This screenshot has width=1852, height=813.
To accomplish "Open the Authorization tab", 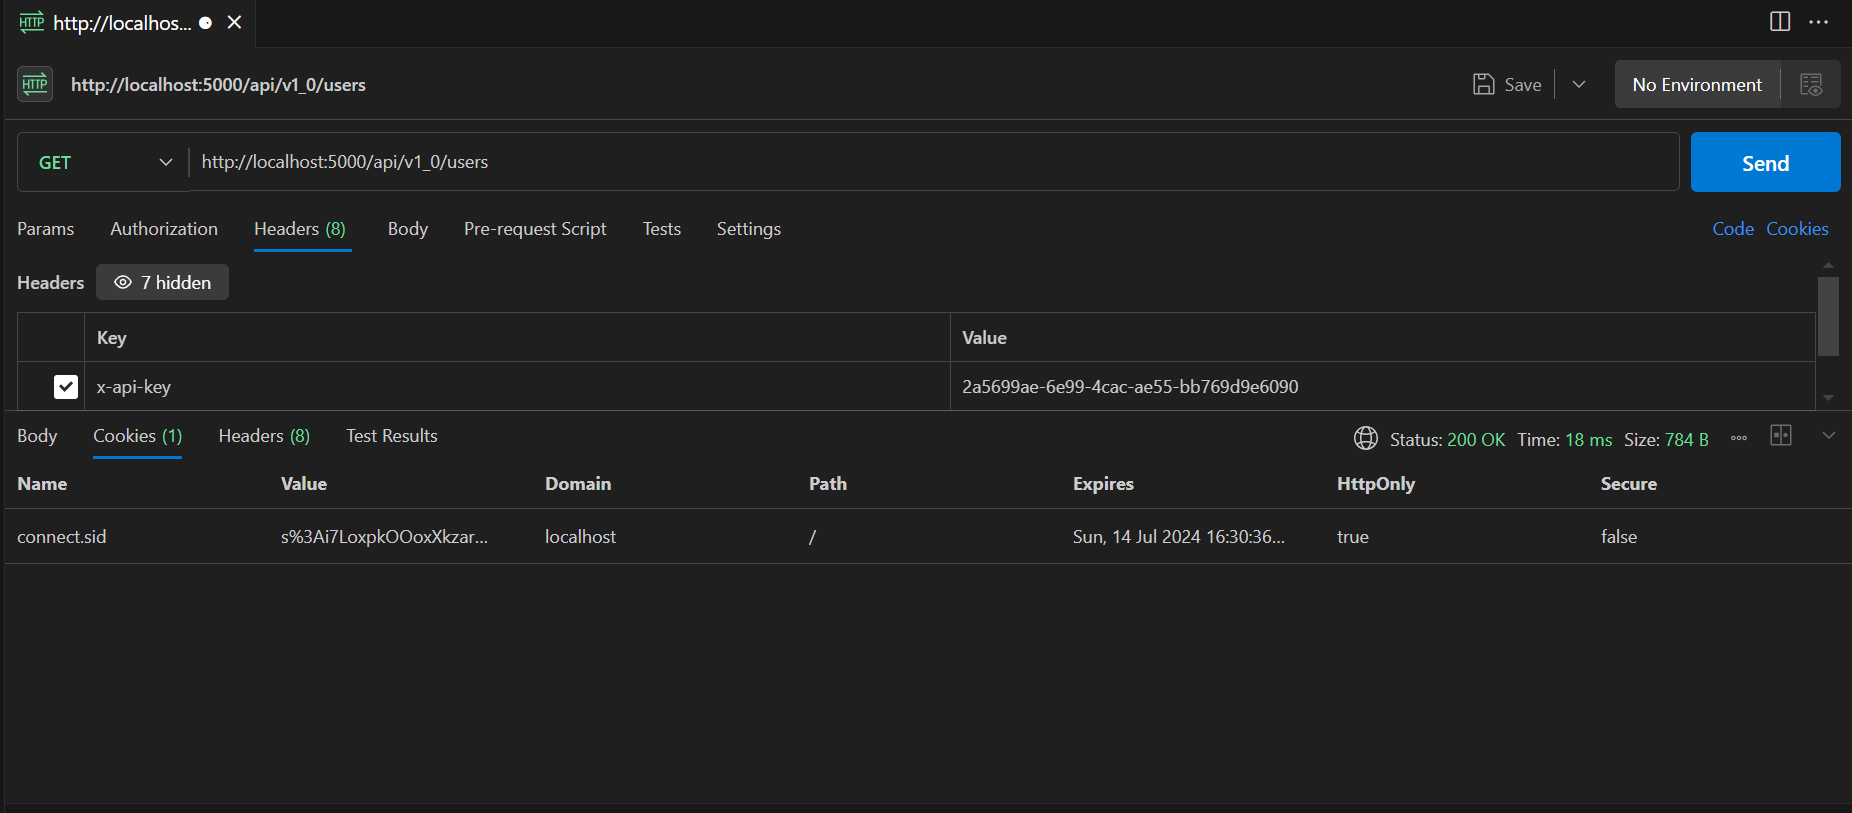I will (x=164, y=229).
